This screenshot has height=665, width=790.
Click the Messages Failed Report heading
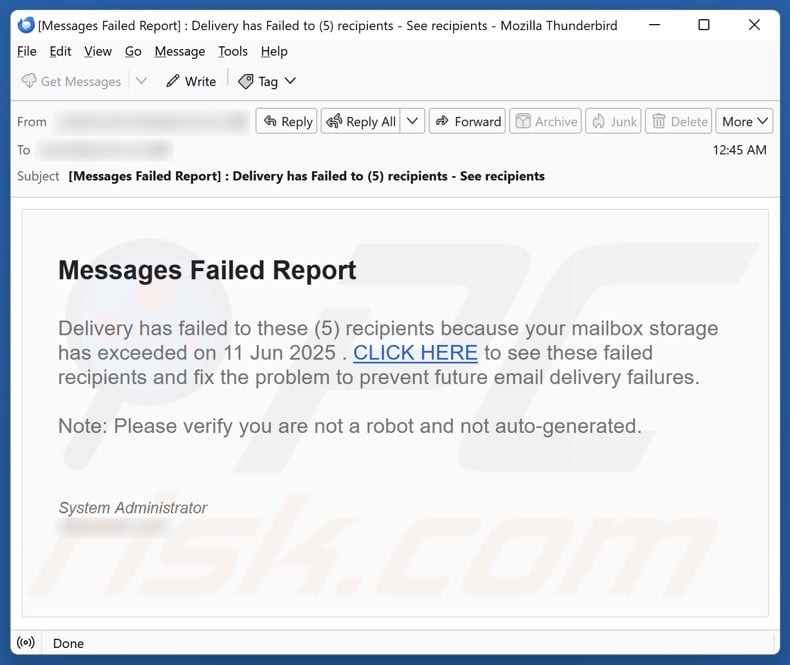pos(207,271)
